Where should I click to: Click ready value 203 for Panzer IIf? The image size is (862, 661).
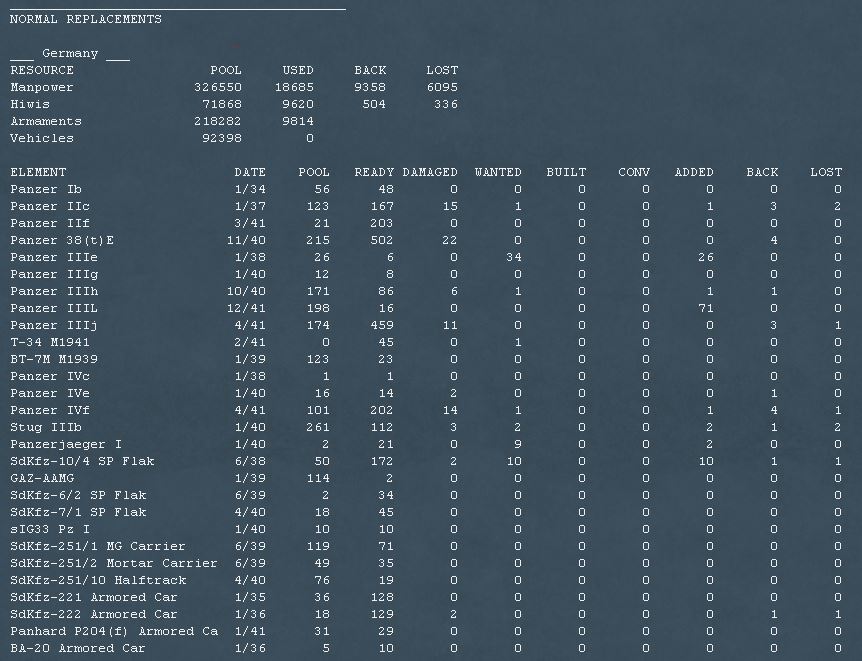point(382,223)
